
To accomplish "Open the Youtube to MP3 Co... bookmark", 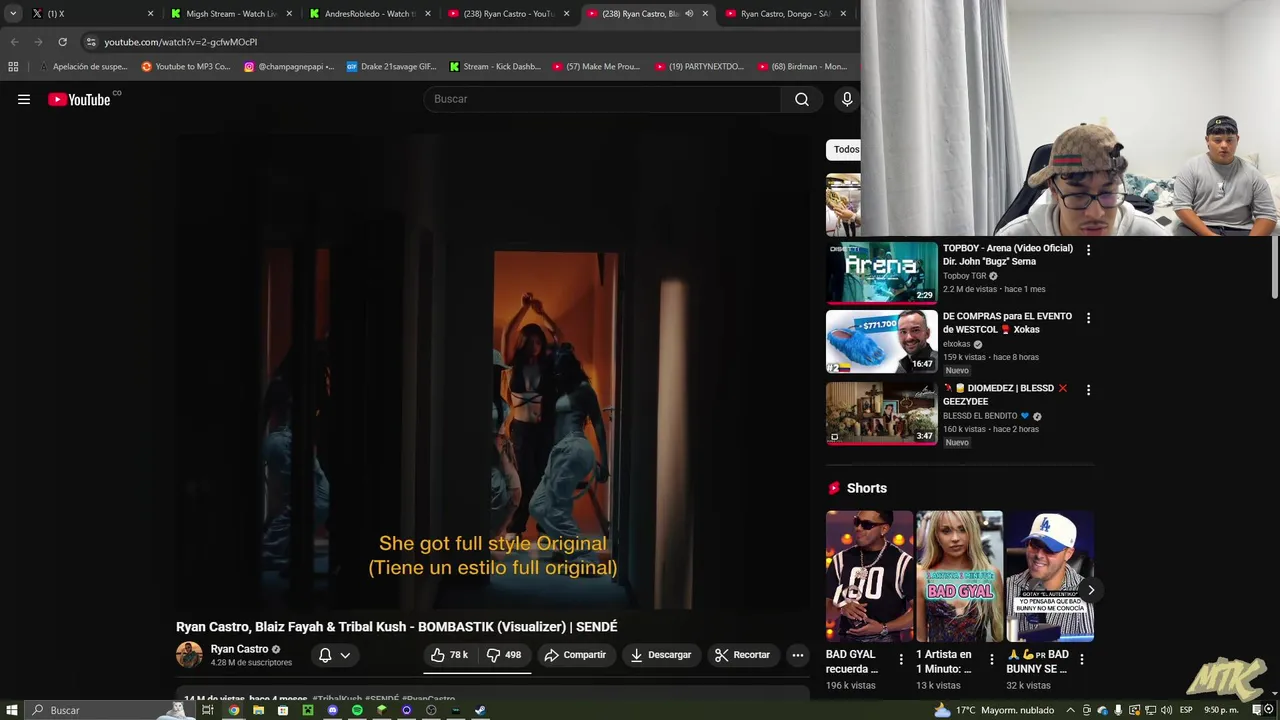I will click(x=186, y=67).
